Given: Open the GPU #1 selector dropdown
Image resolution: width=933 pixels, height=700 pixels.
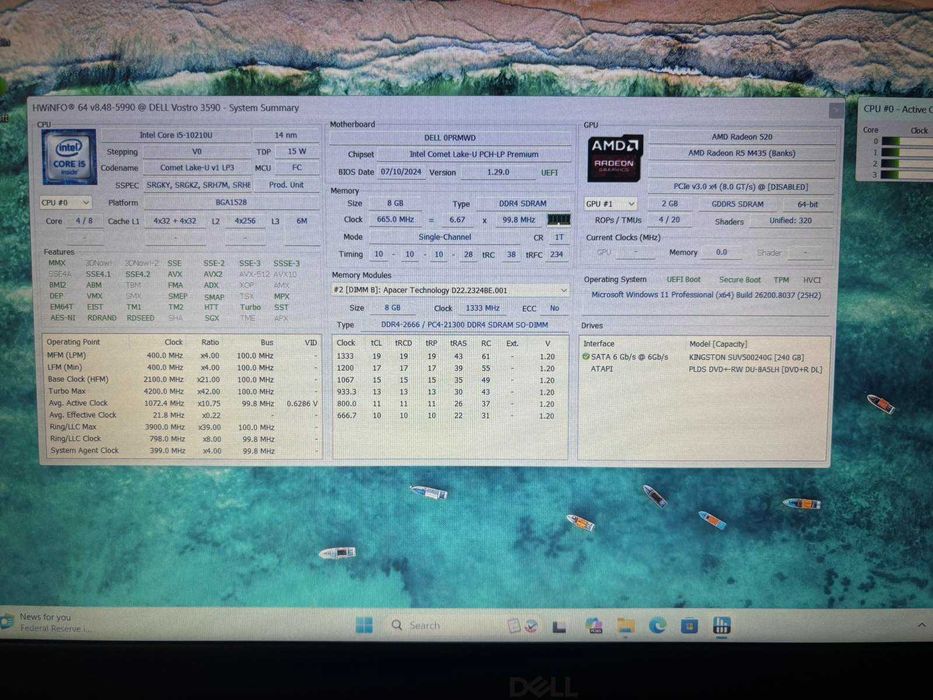Looking at the screenshot, I should click(x=610, y=204).
